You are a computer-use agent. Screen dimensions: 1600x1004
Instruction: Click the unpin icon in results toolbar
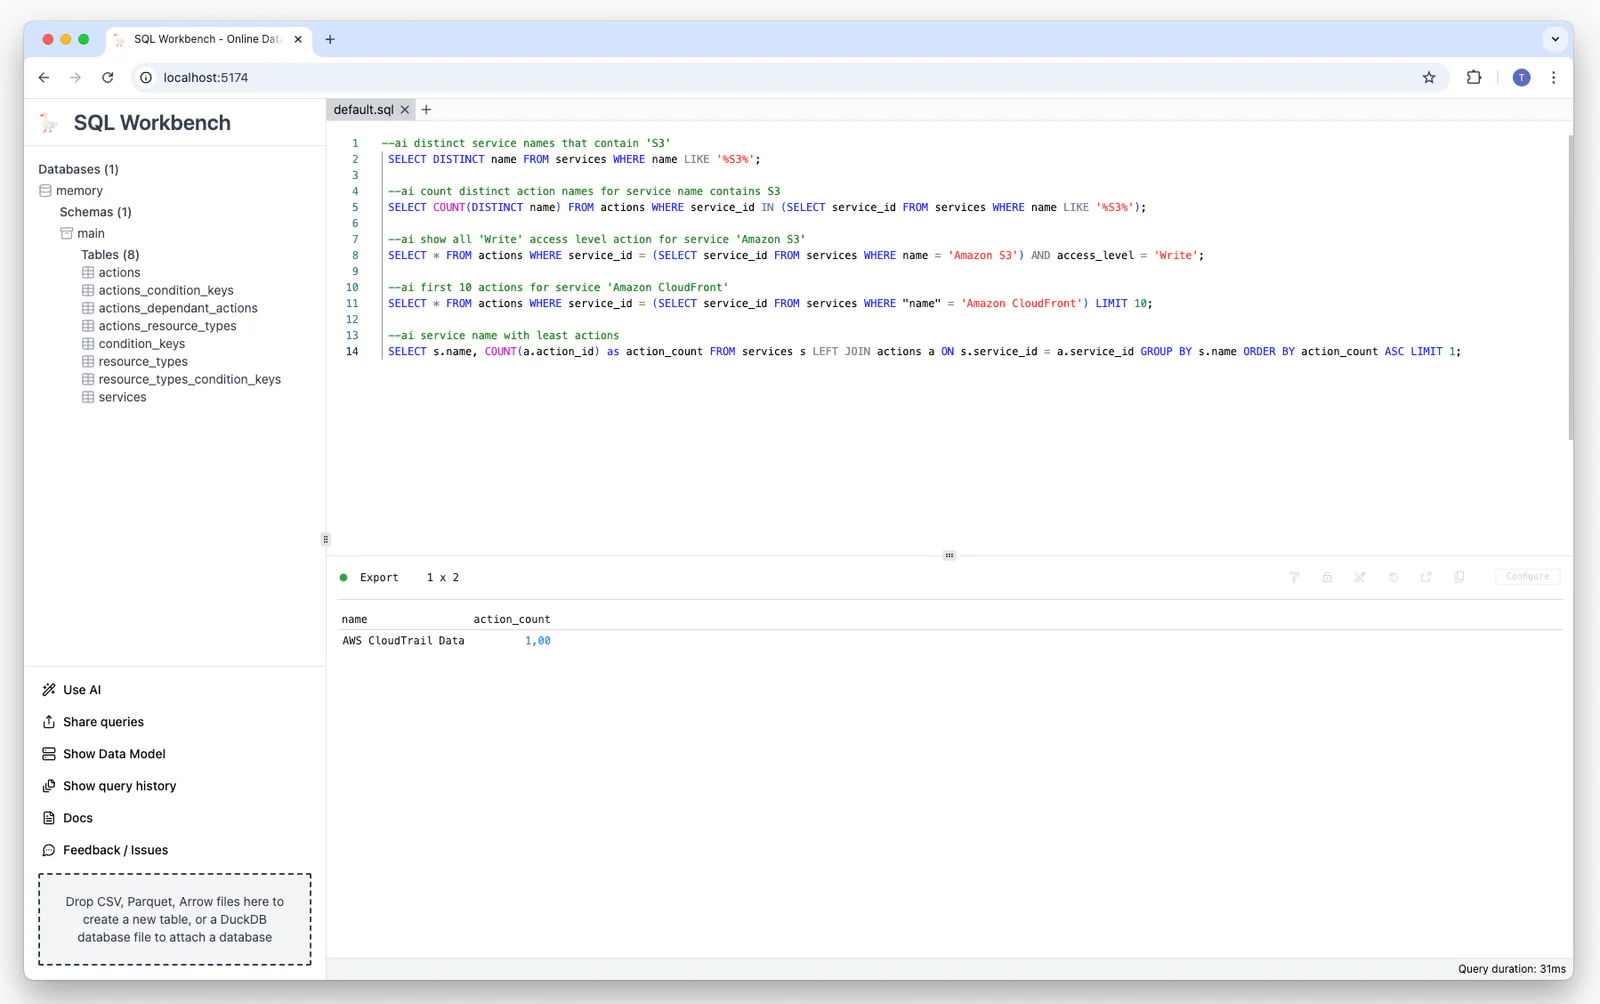[1360, 577]
